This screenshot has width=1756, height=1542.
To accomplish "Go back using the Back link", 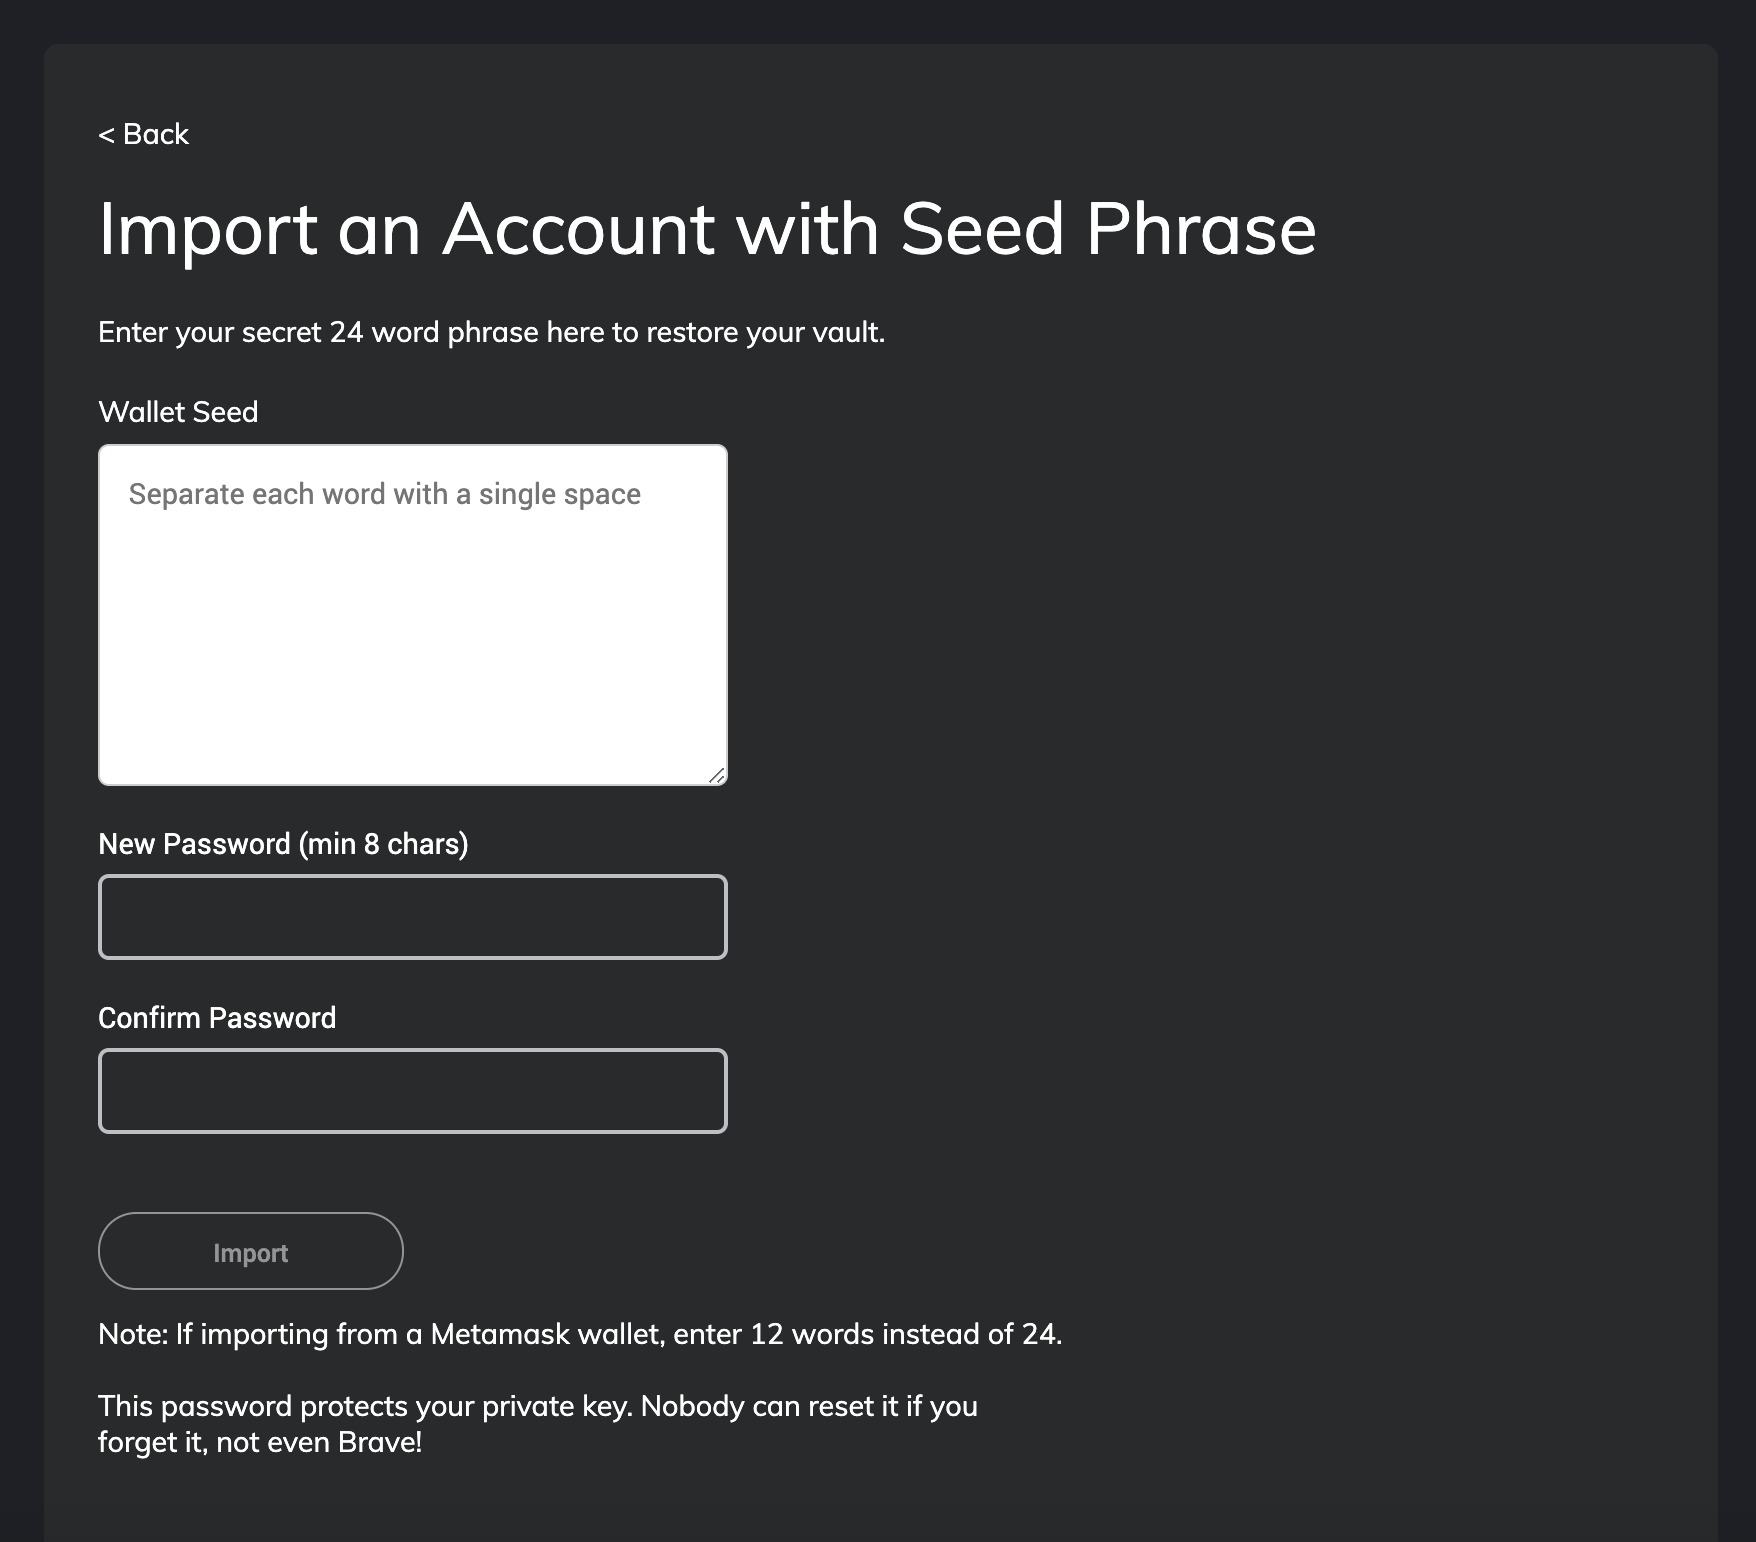I will [x=144, y=134].
